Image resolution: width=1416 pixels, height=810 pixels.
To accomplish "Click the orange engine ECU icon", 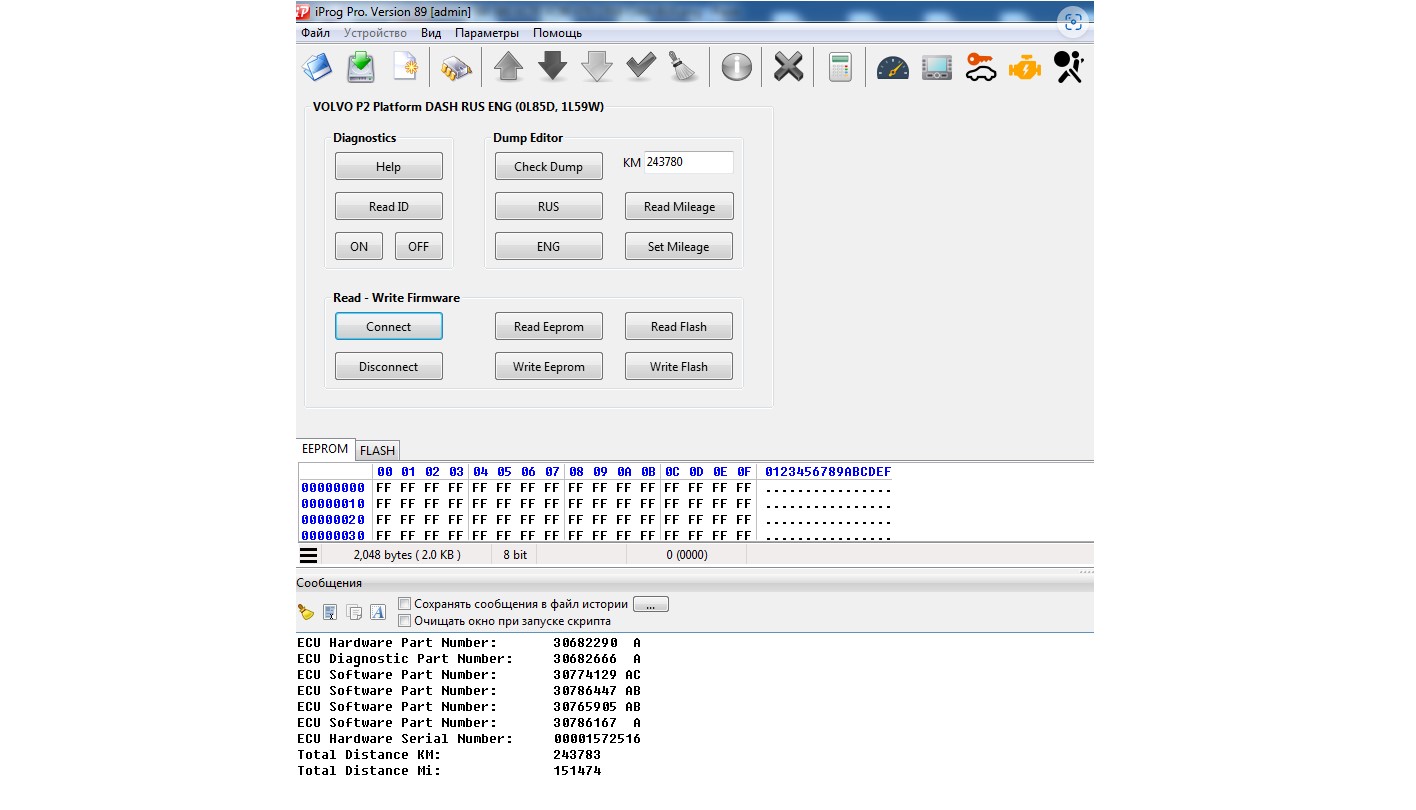I will [x=1024, y=67].
